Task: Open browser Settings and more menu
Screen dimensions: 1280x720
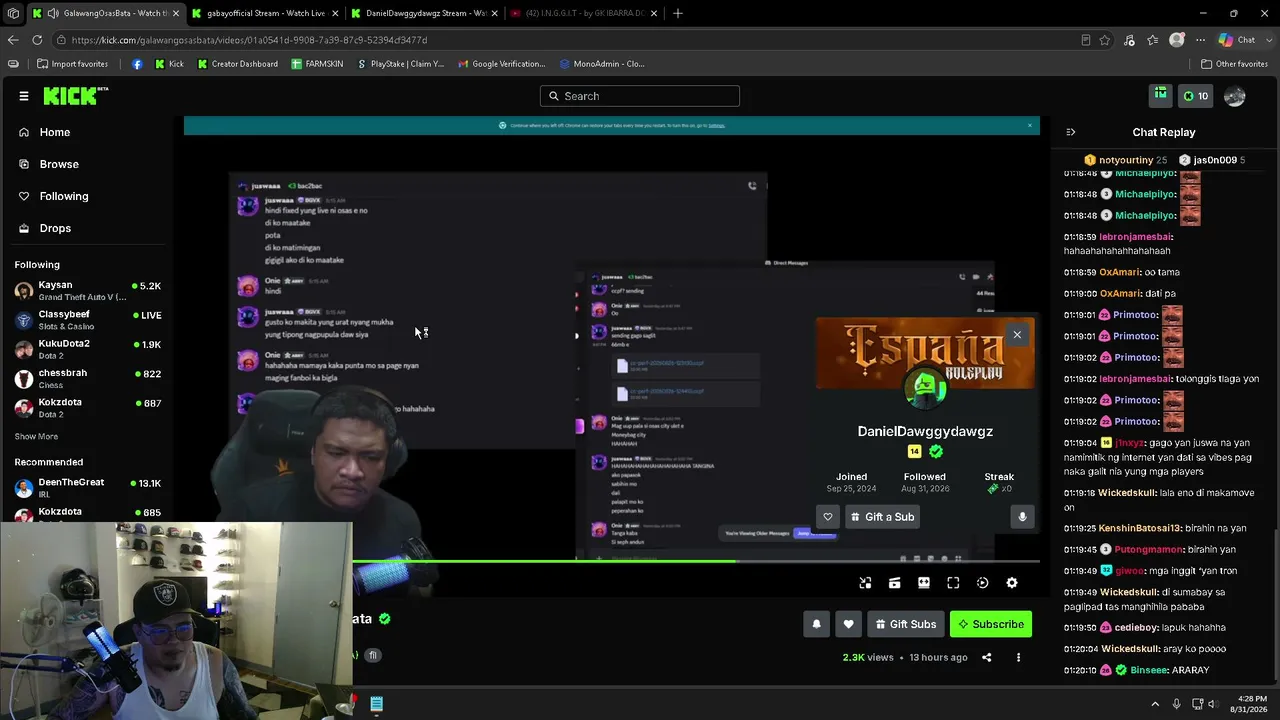Action: tap(1199, 40)
